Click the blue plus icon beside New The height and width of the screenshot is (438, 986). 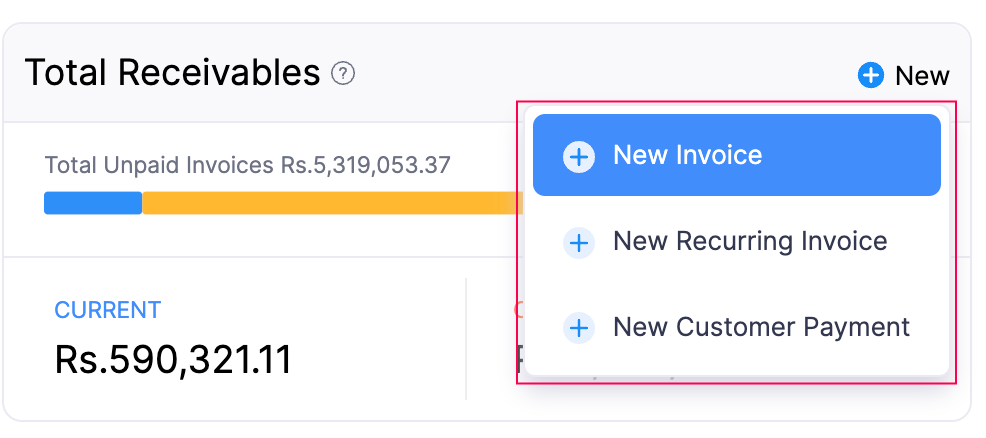tap(871, 75)
